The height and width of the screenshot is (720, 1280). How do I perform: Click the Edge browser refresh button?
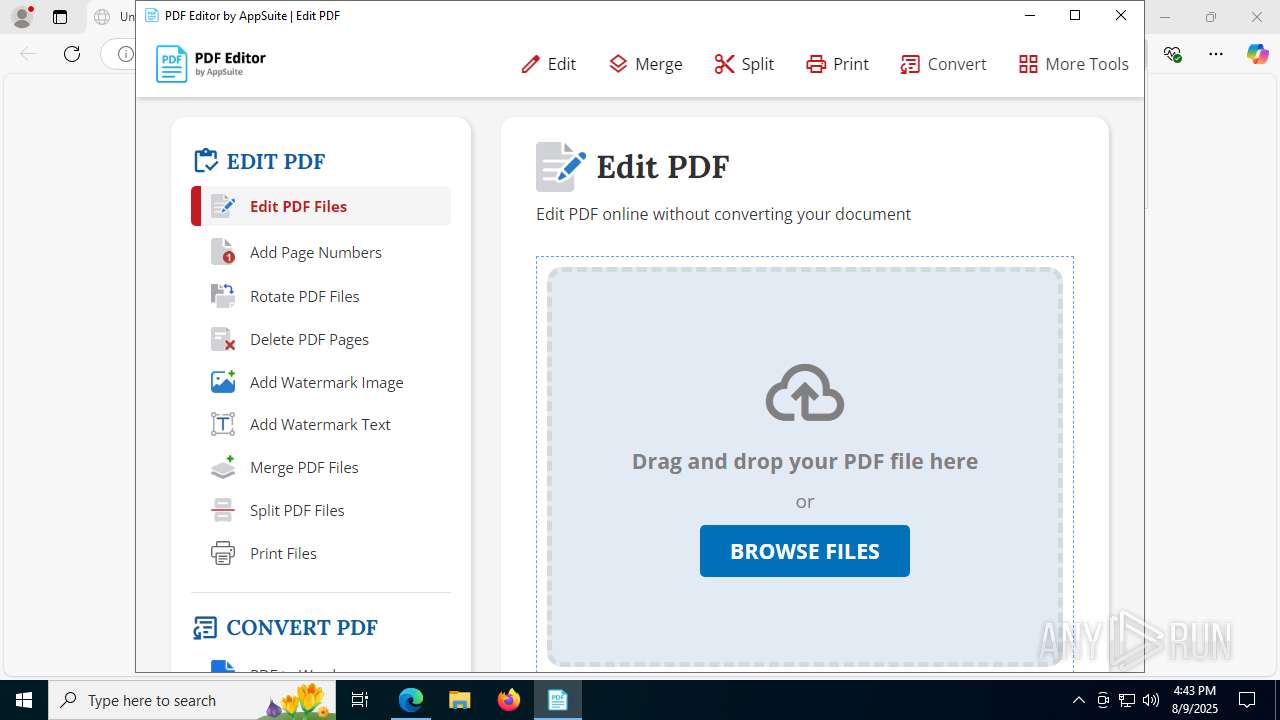point(72,54)
